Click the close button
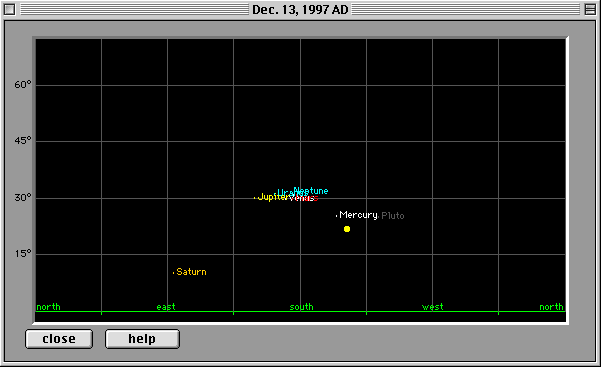 coord(59,339)
